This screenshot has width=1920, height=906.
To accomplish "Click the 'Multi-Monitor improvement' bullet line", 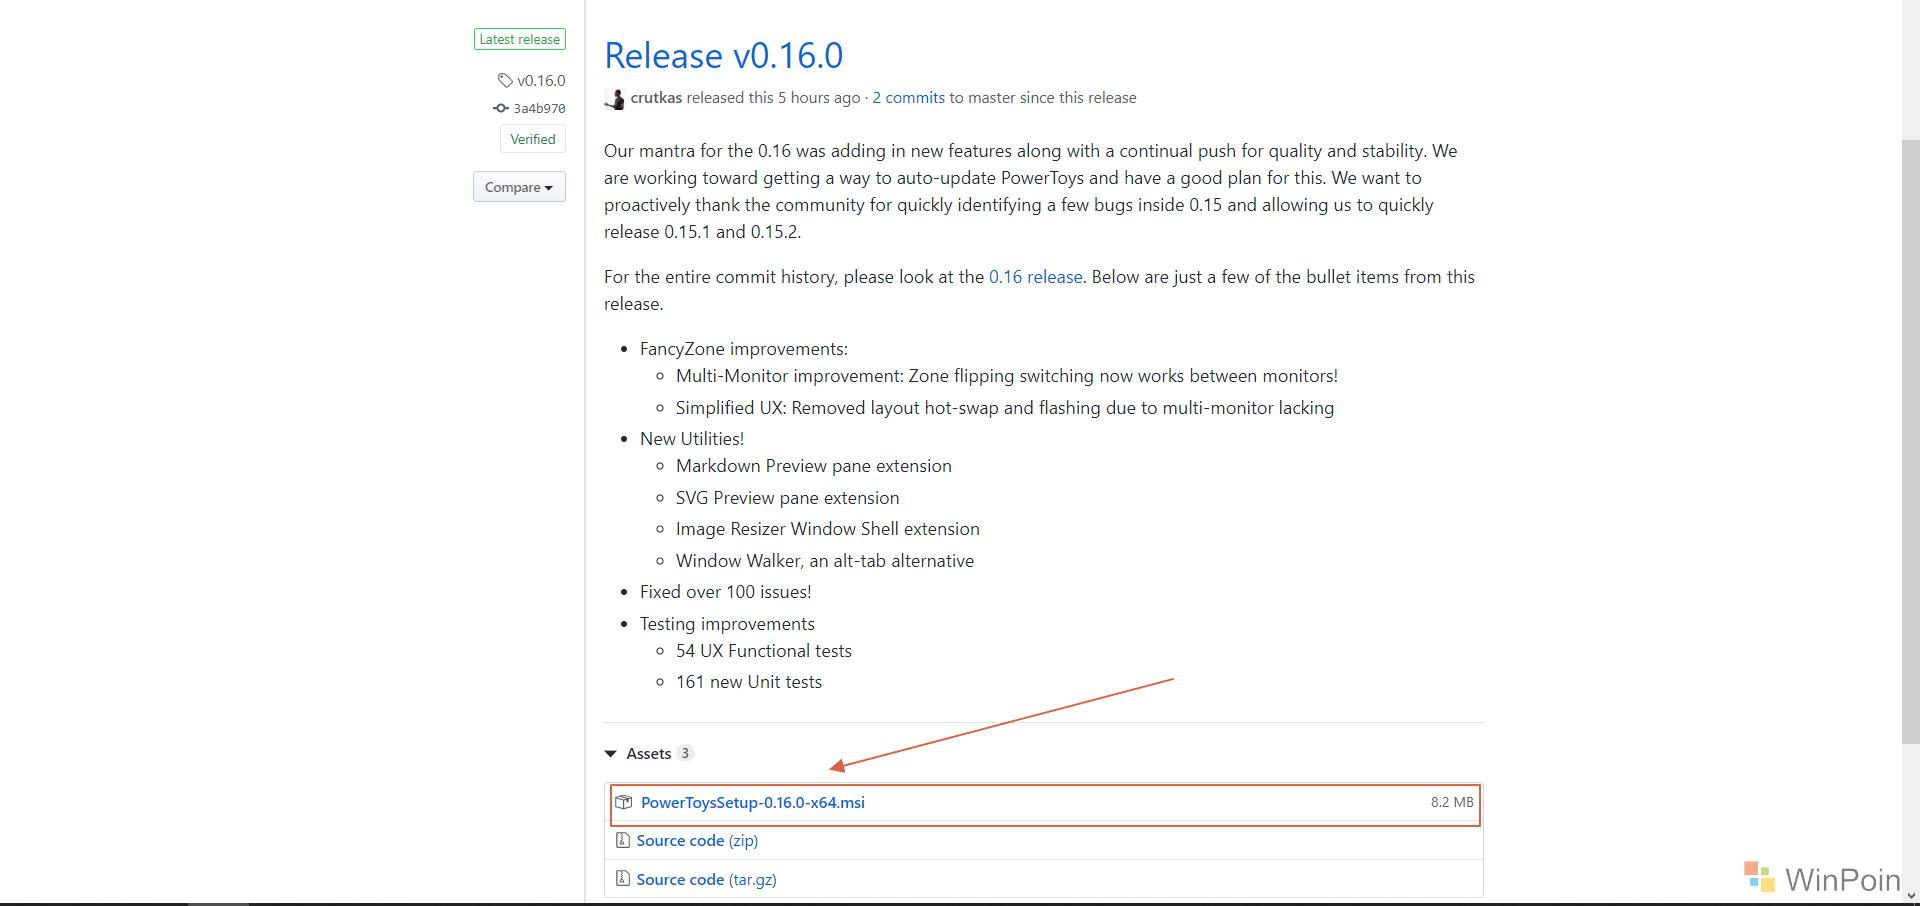I will click(1007, 376).
